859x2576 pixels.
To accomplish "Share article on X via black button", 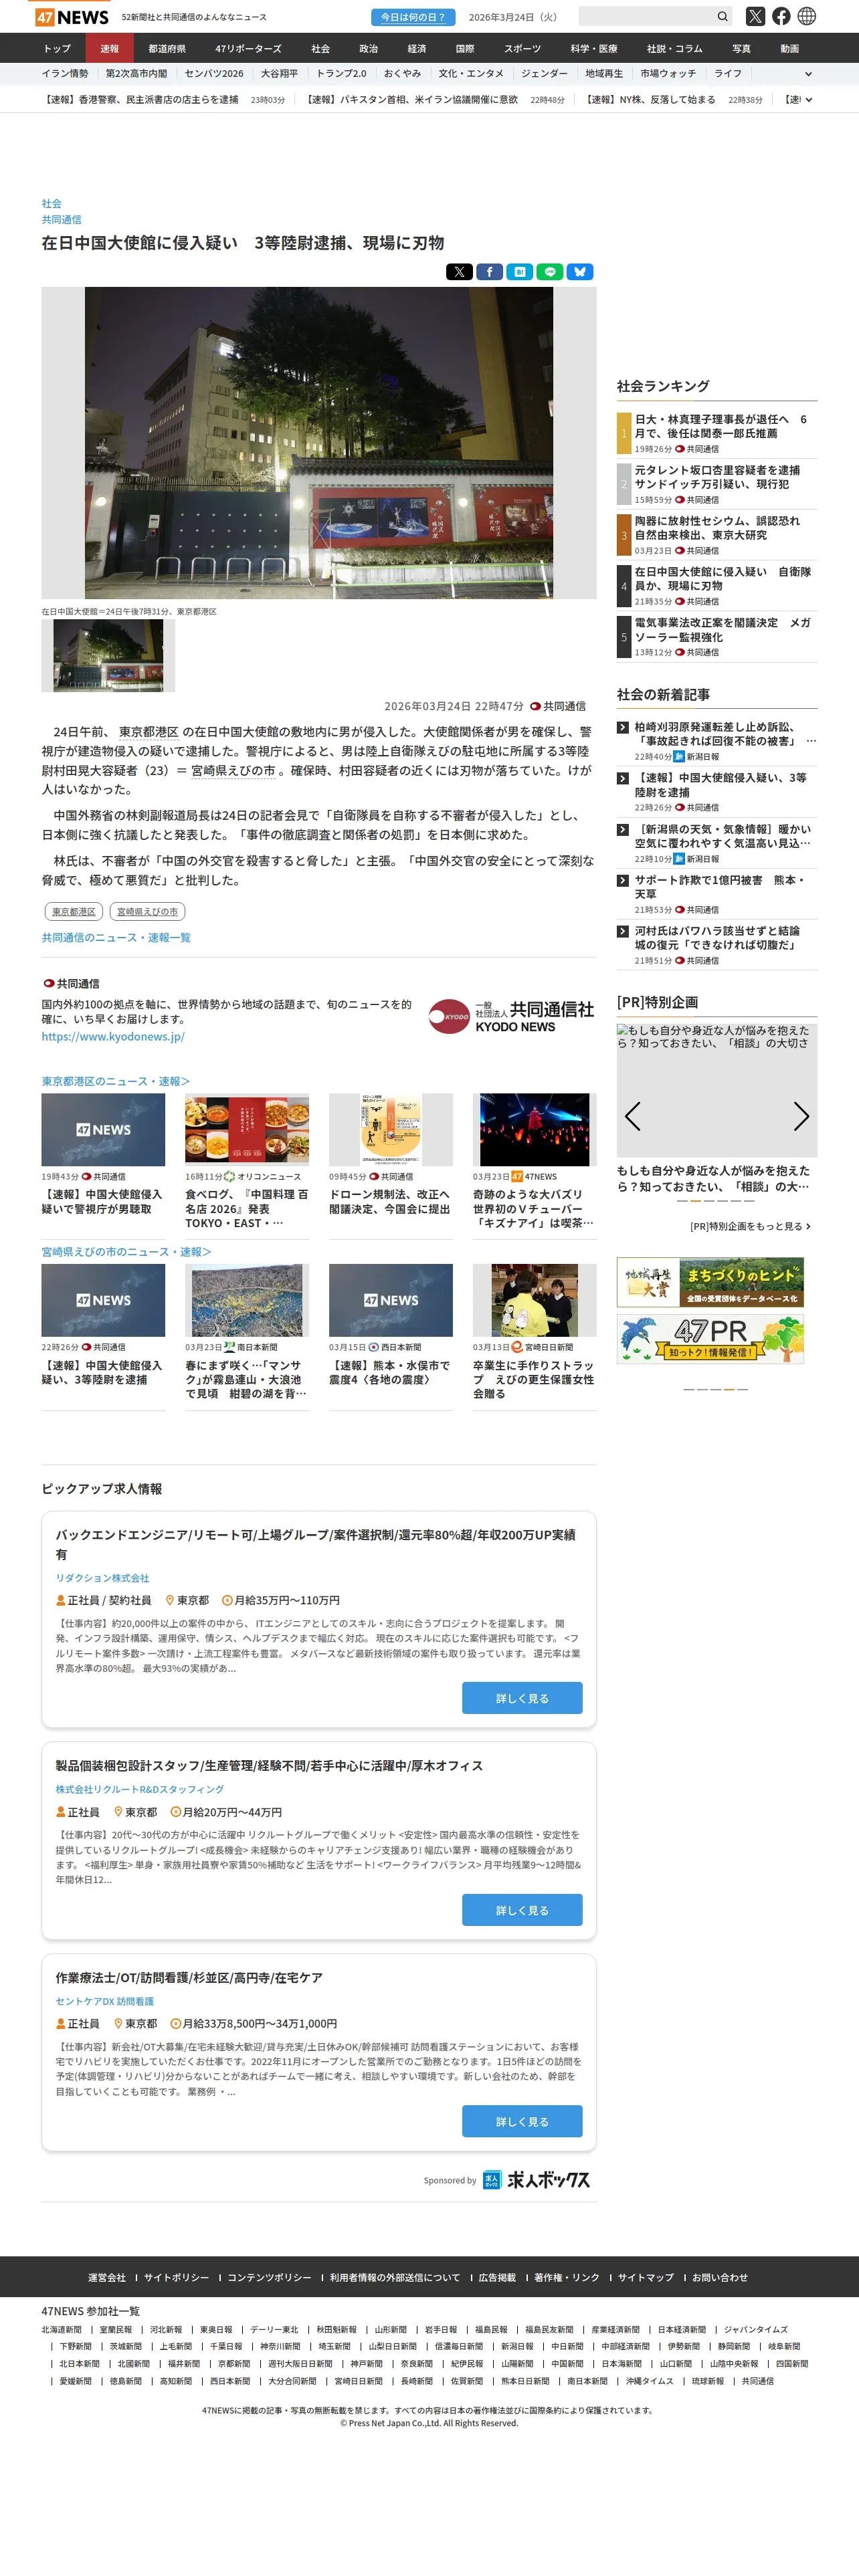I will (459, 272).
